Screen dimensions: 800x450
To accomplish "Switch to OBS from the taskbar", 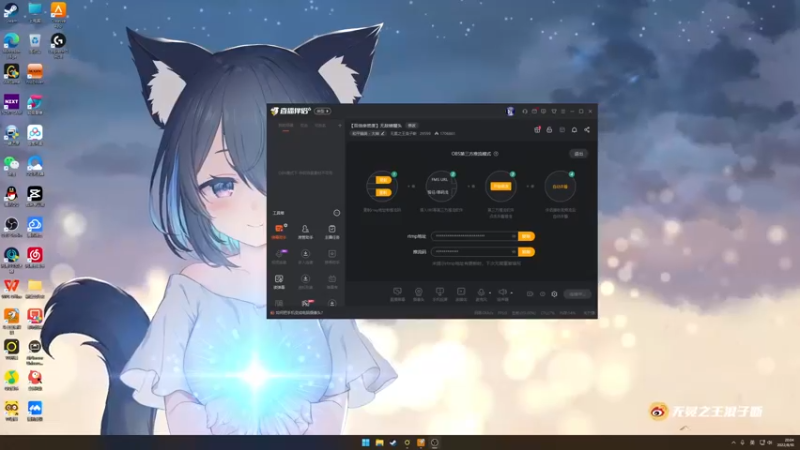I will (x=434, y=442).
